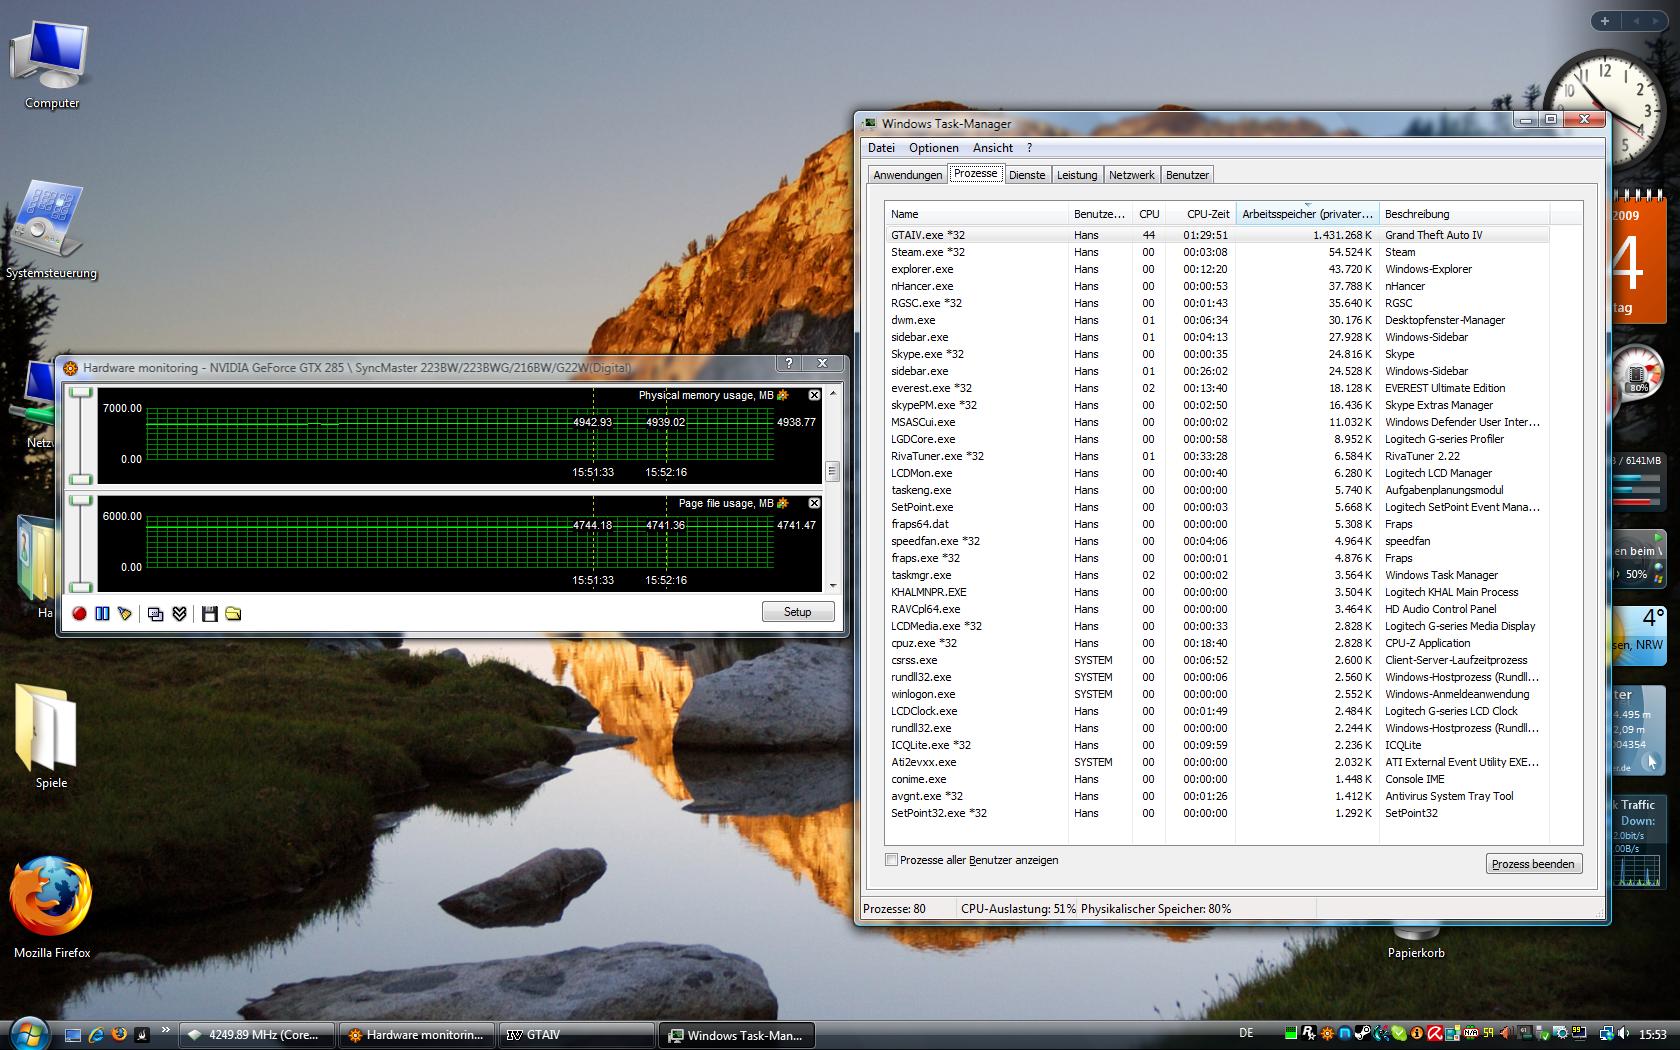Launch Firefox from Quick Launch bar
The height and width of the screenshot is (1050, 1680).
click(x=119, y=1035)
